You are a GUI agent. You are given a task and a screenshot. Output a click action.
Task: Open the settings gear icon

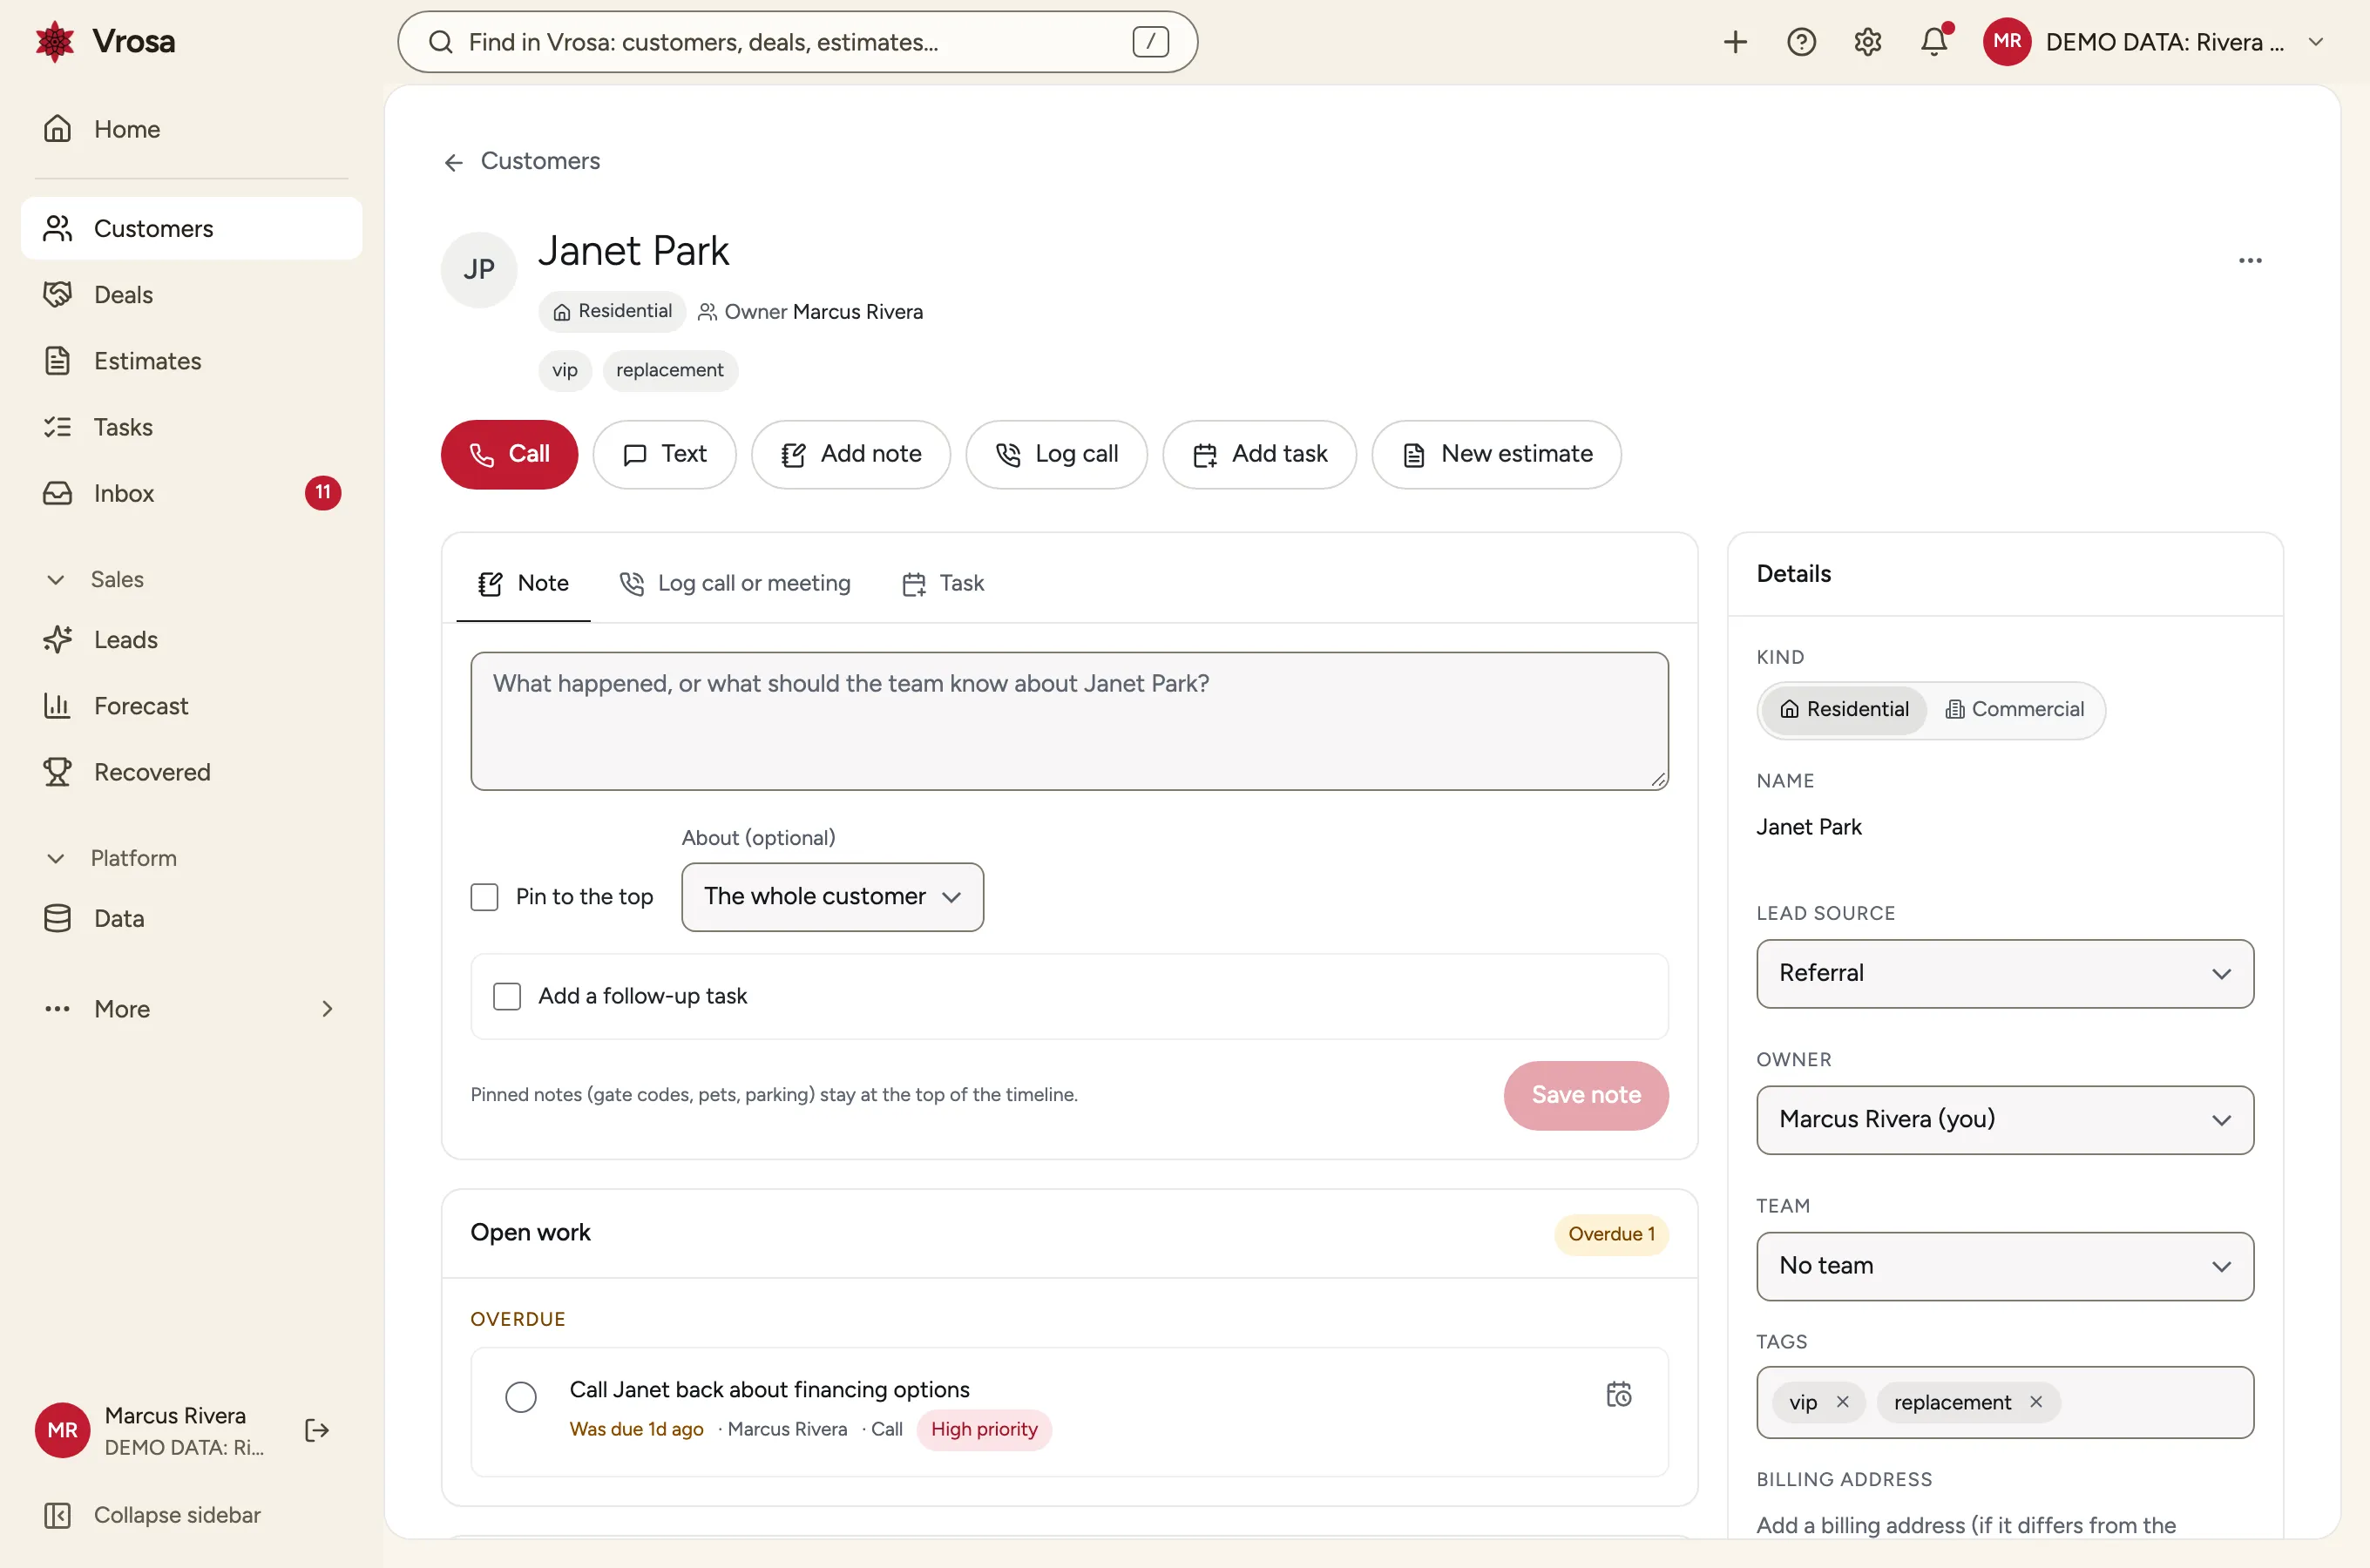point(1867,42)
